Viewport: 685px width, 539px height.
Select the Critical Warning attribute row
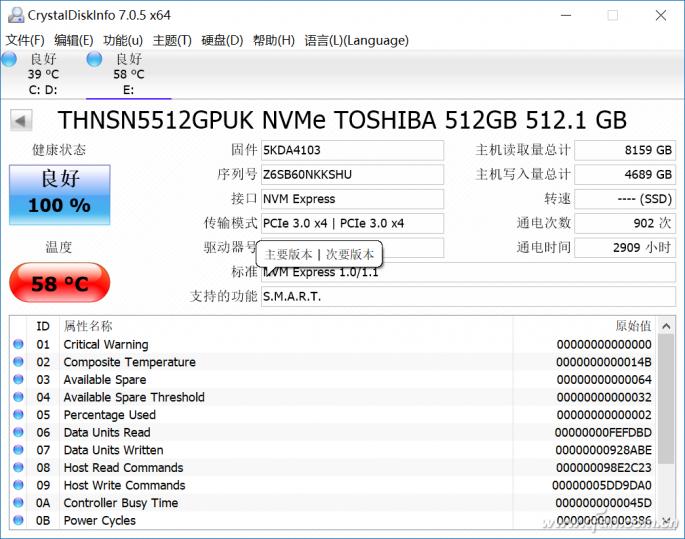pos(333,344)
